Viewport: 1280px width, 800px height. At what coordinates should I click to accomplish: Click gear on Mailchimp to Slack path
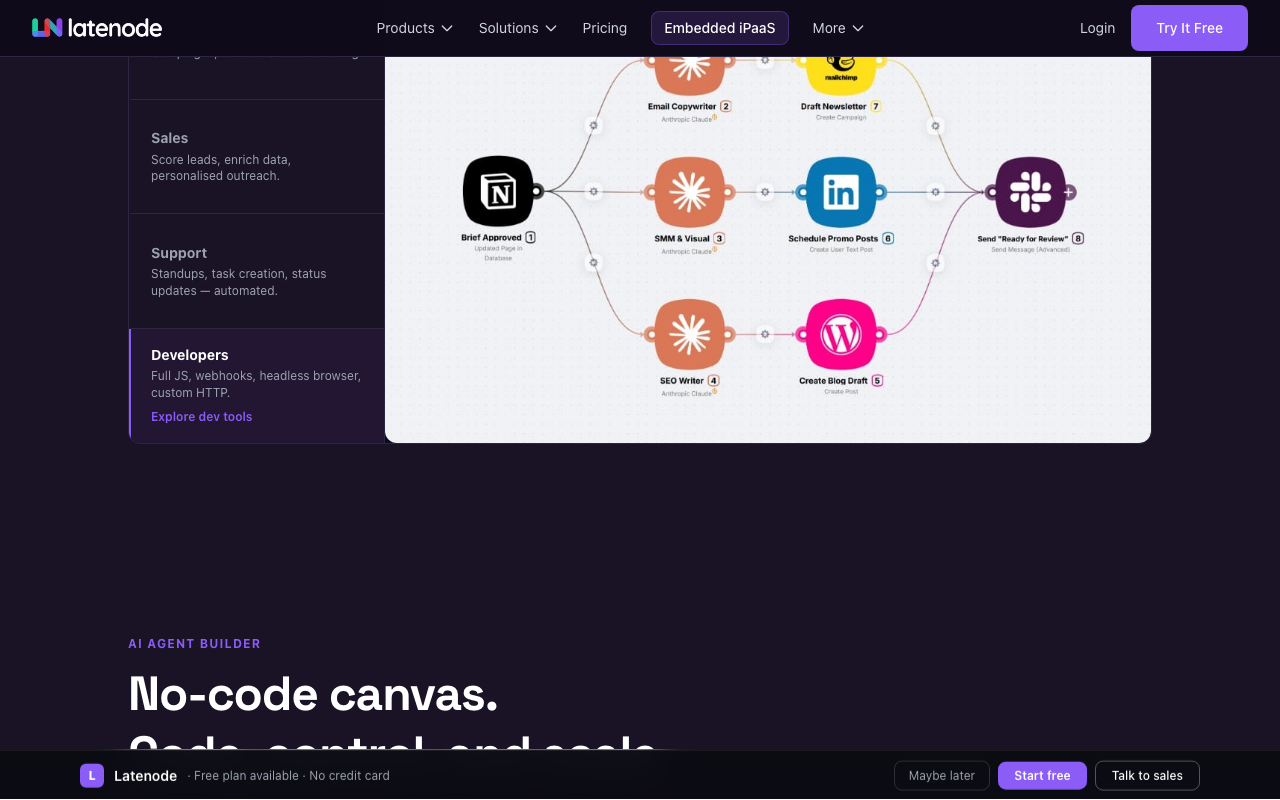[x=935, y=126]
